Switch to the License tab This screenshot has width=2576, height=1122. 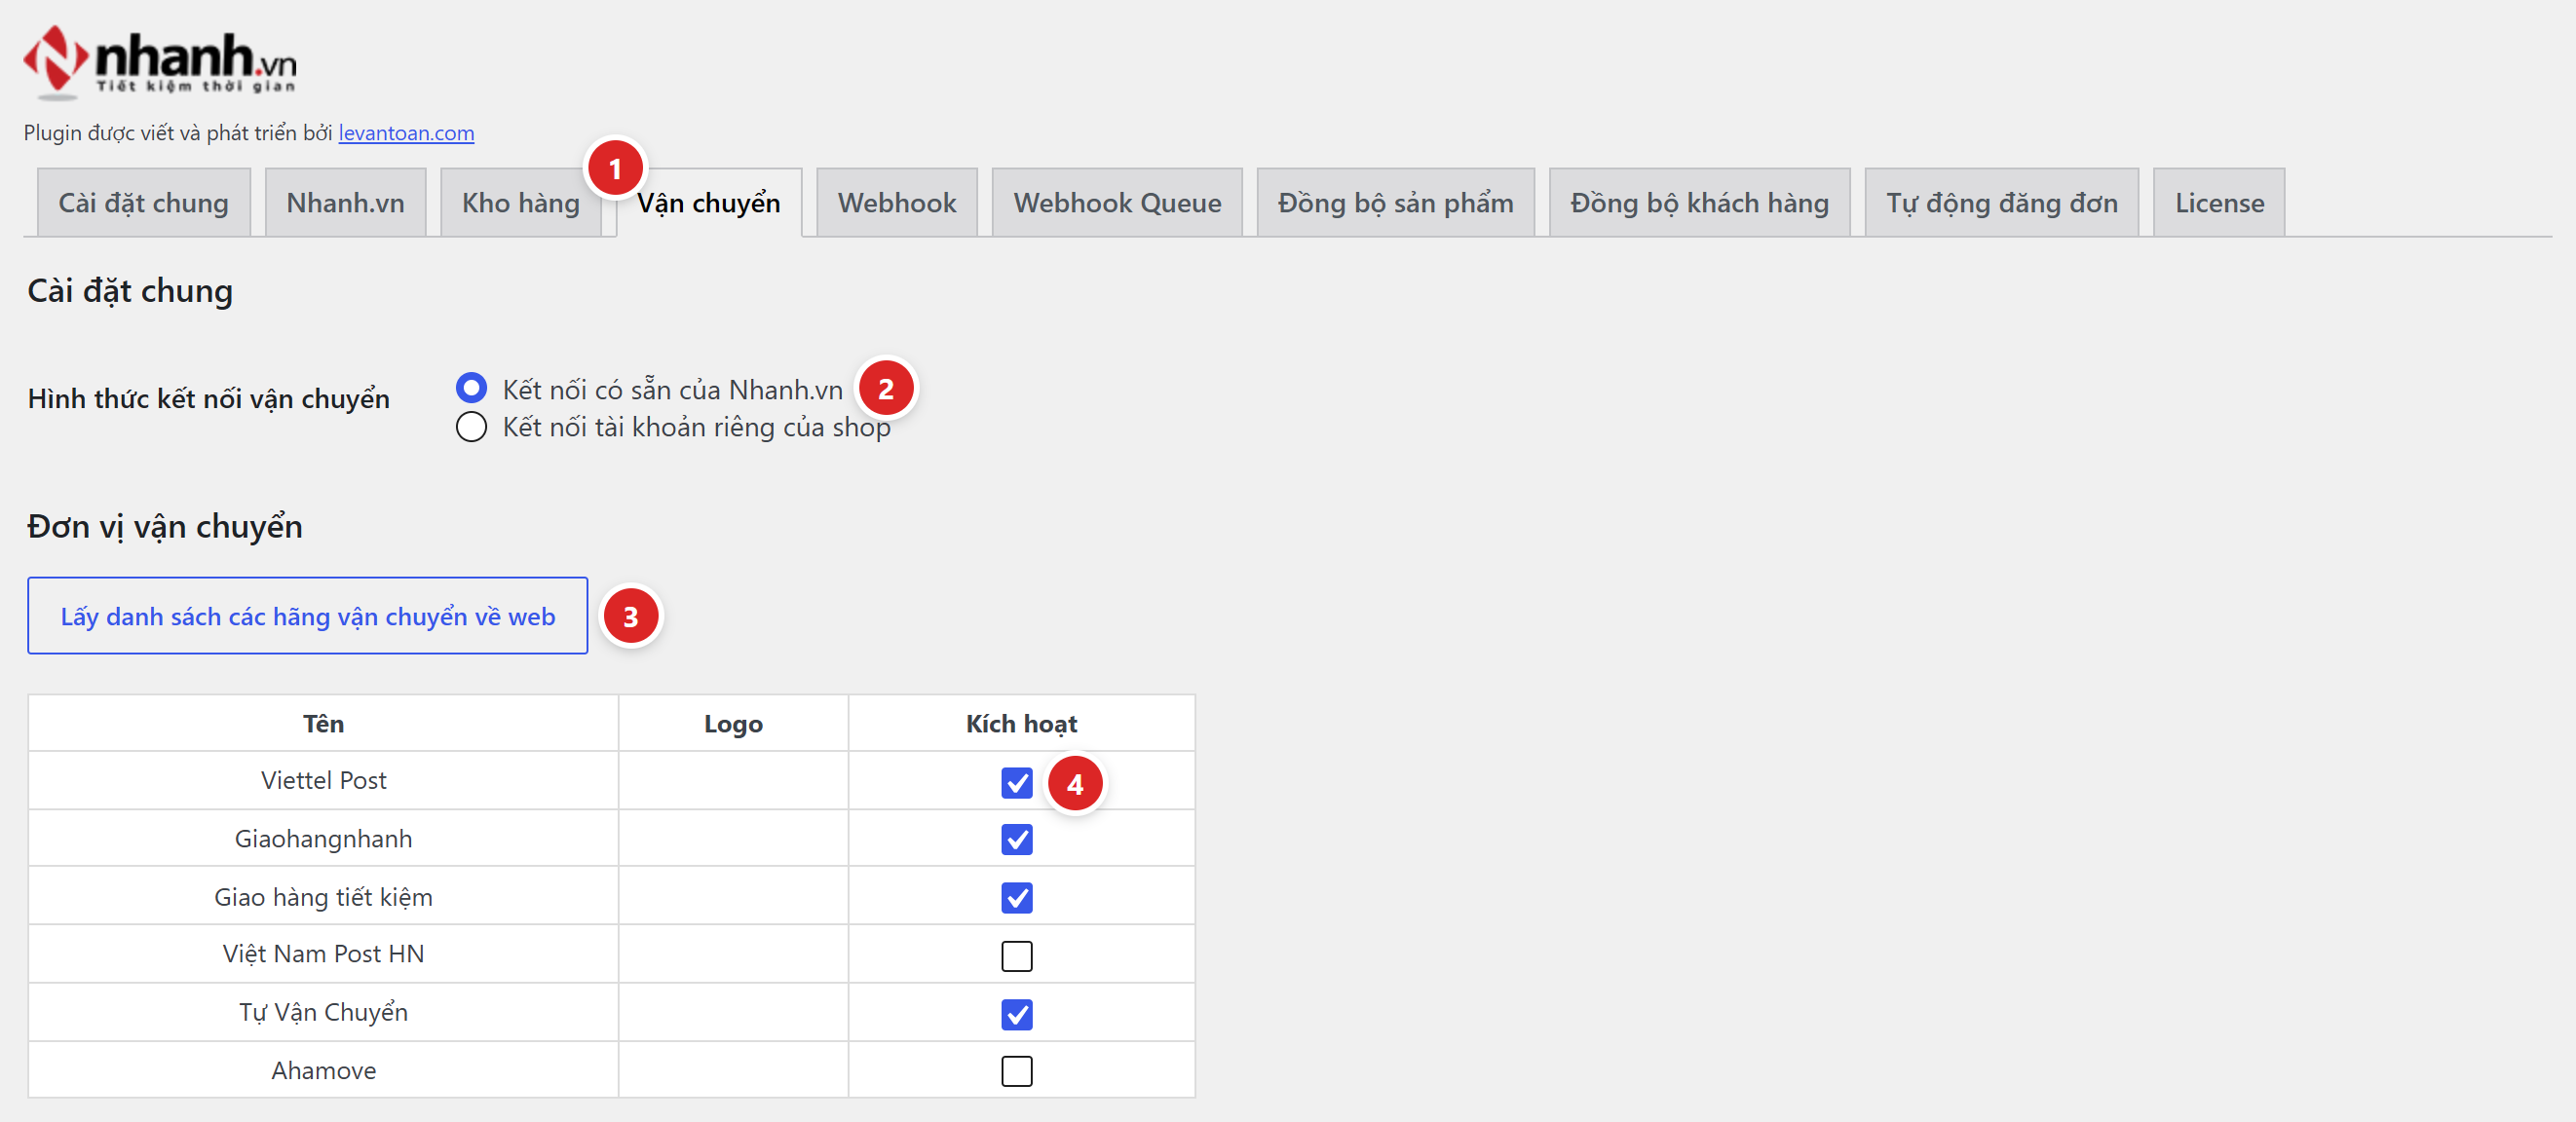(2219, 203)
